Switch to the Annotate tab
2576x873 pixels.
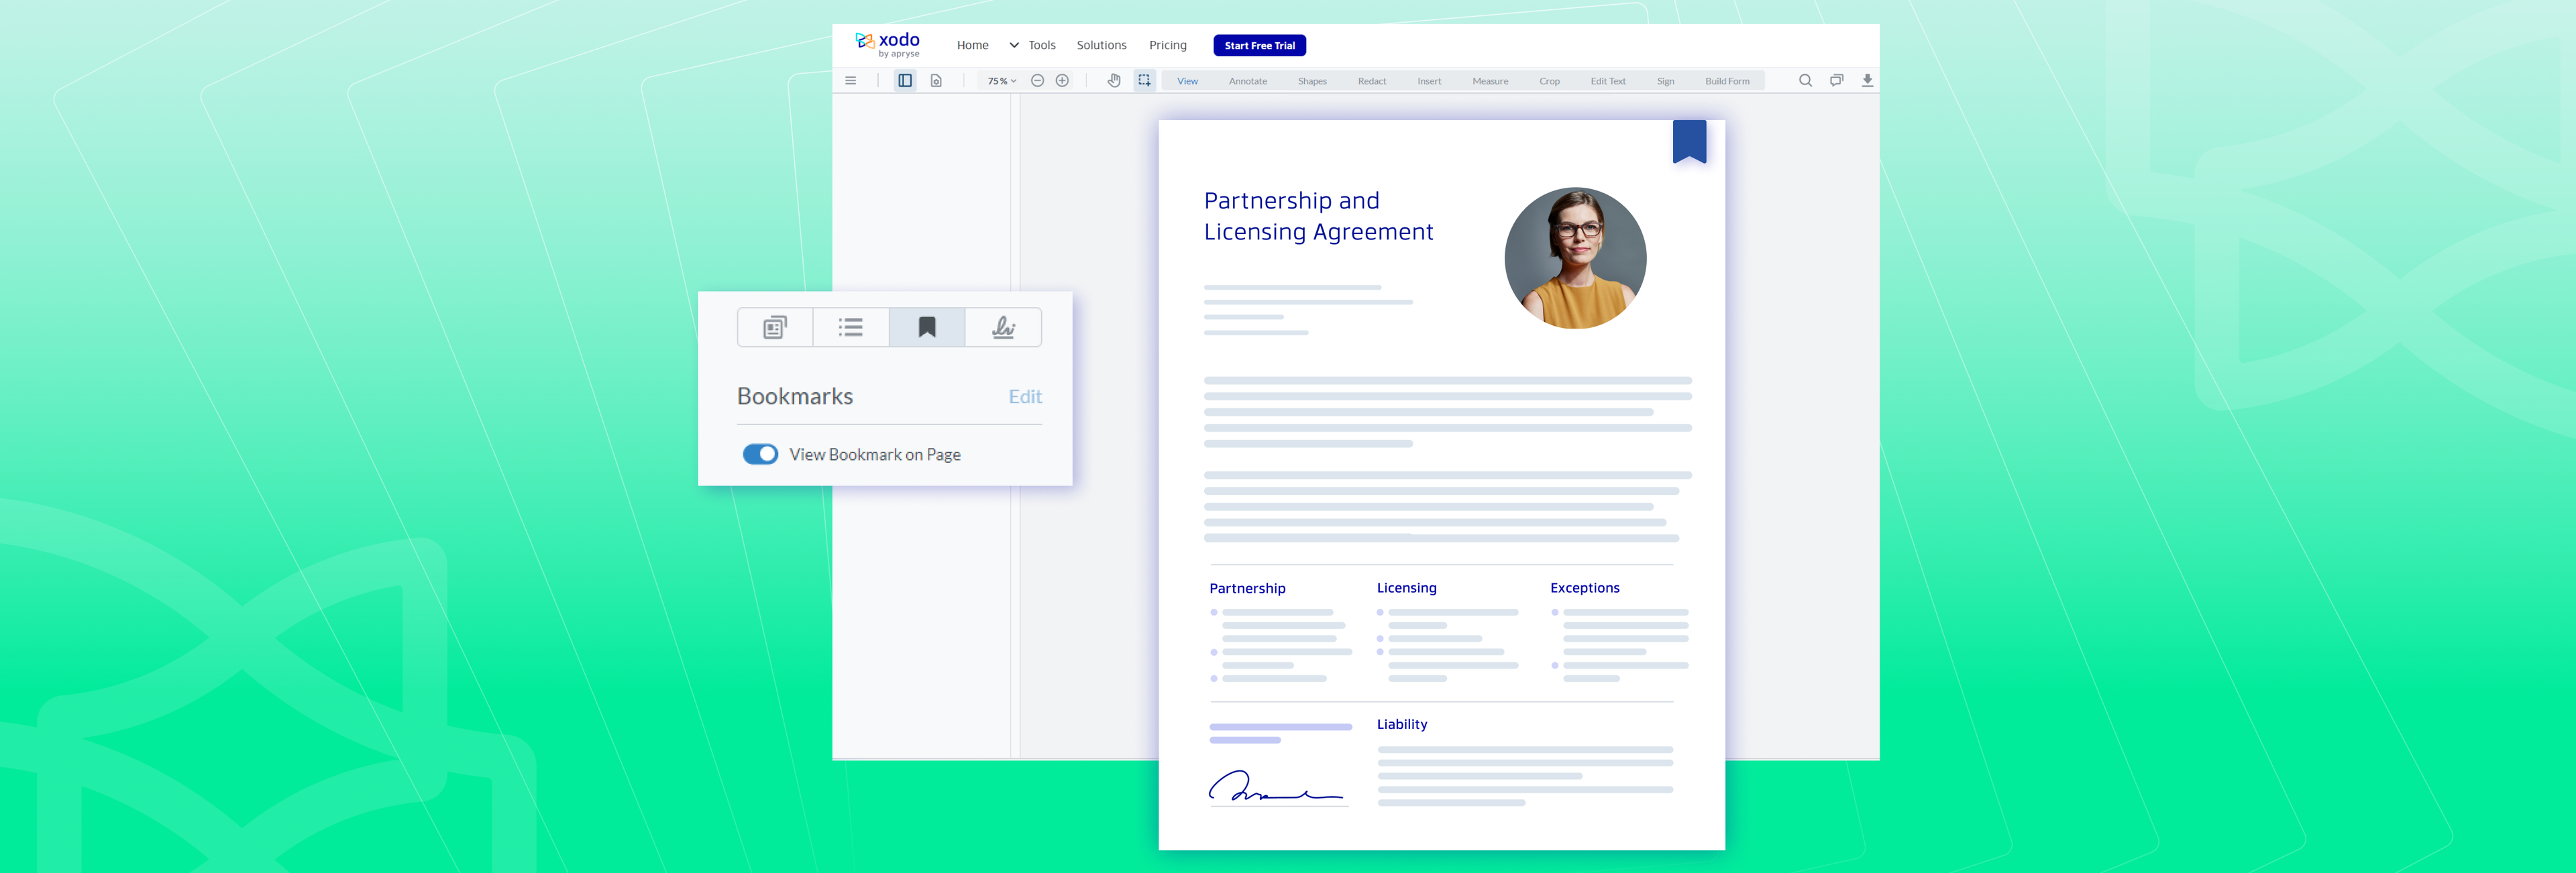[1247, 81]
